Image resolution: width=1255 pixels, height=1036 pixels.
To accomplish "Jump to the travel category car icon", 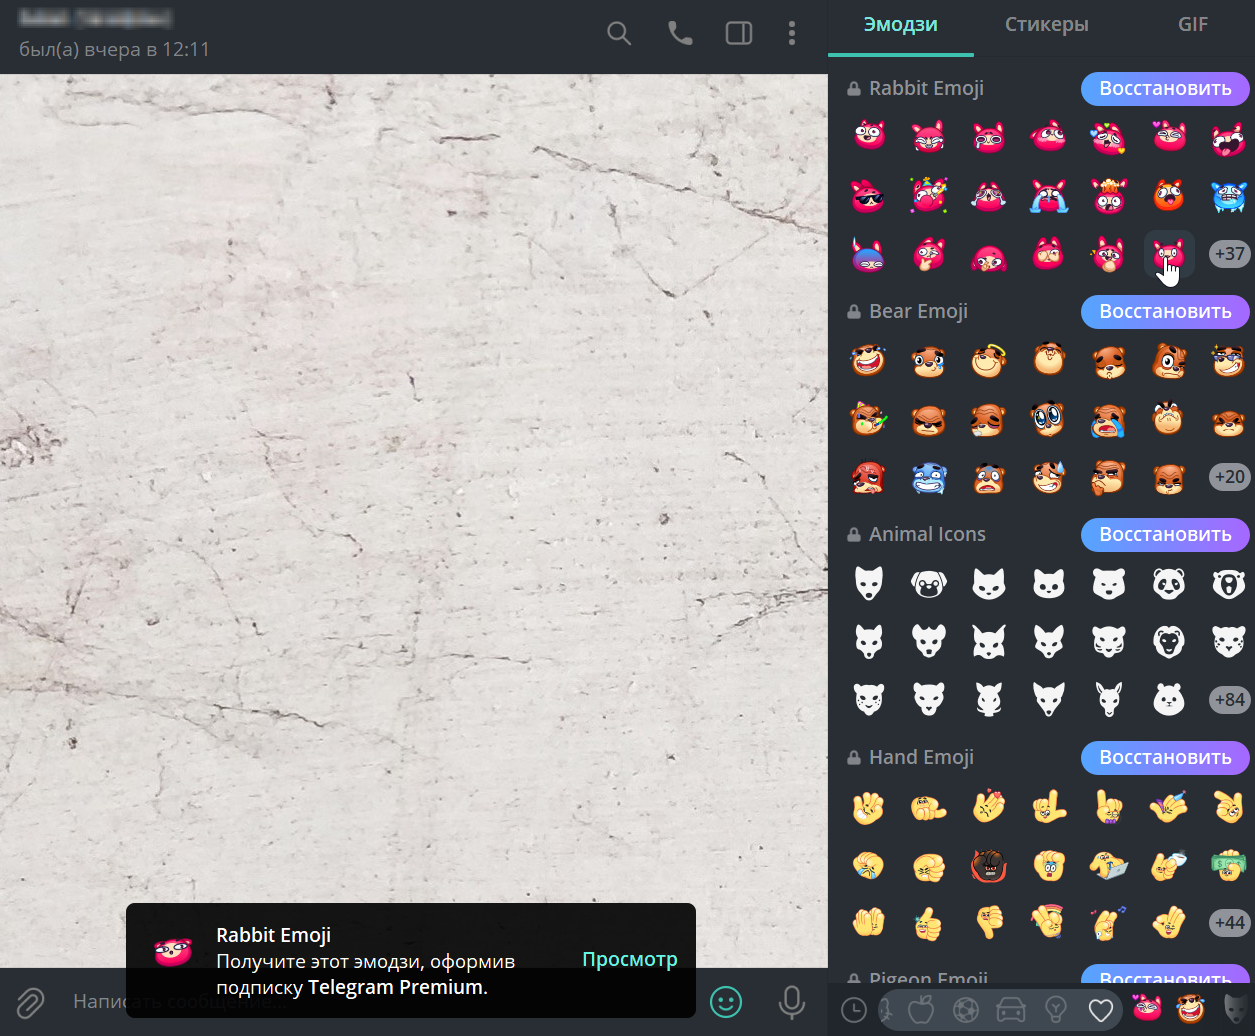I will click(x=1011, y=1010).
